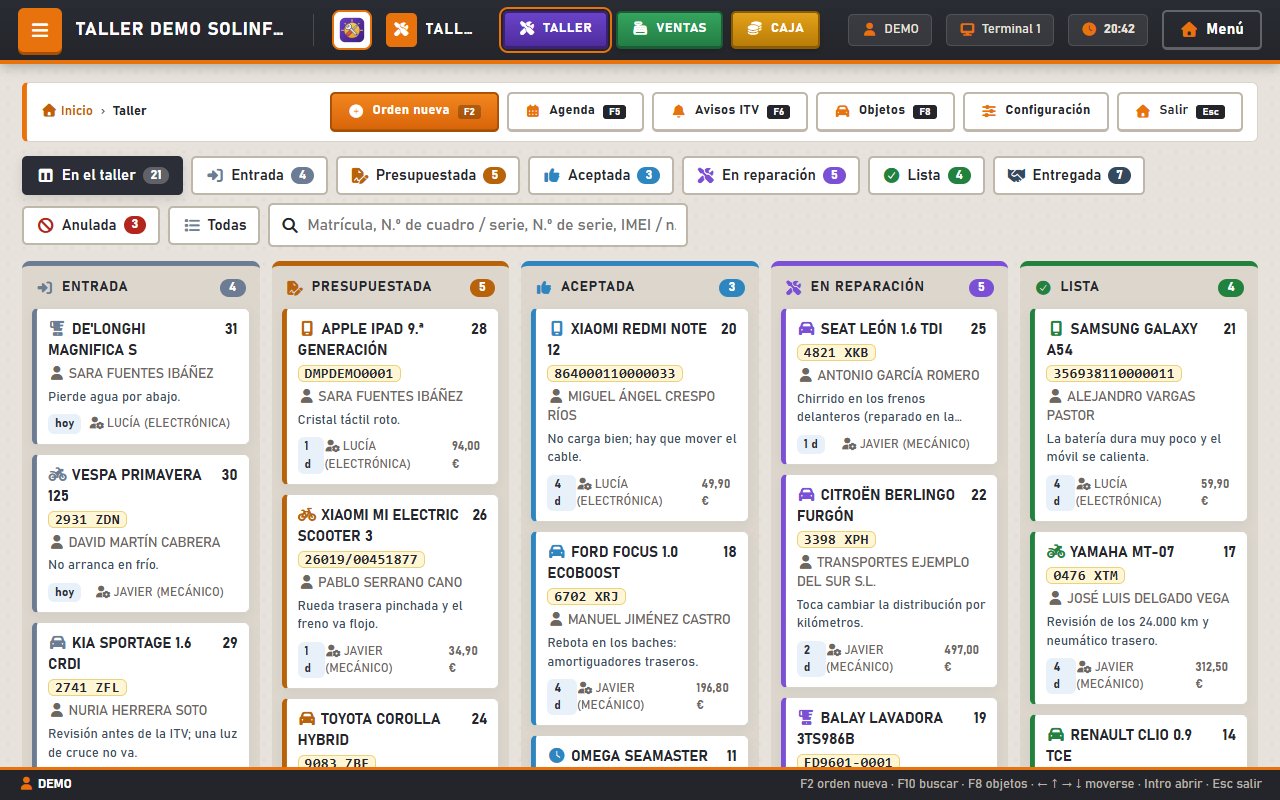Click the car icon on Seat León card
This screenshot has width=1280, height=800.
(806, 329)
